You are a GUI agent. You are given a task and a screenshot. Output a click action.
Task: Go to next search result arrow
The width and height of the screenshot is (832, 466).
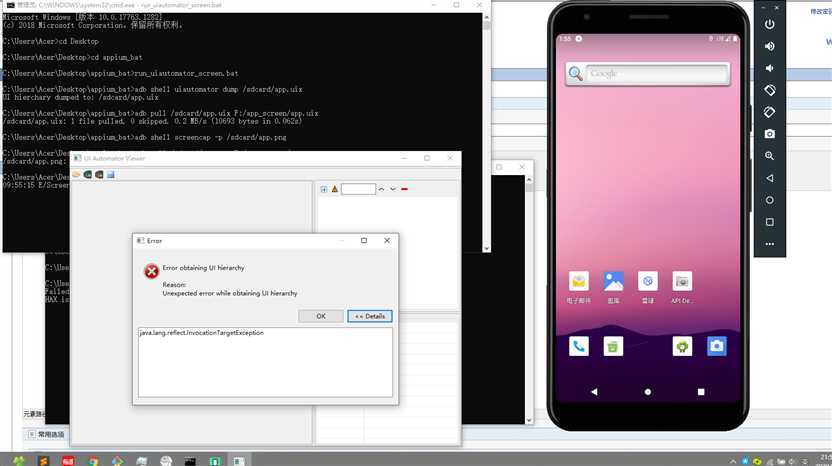pos(393,189)
